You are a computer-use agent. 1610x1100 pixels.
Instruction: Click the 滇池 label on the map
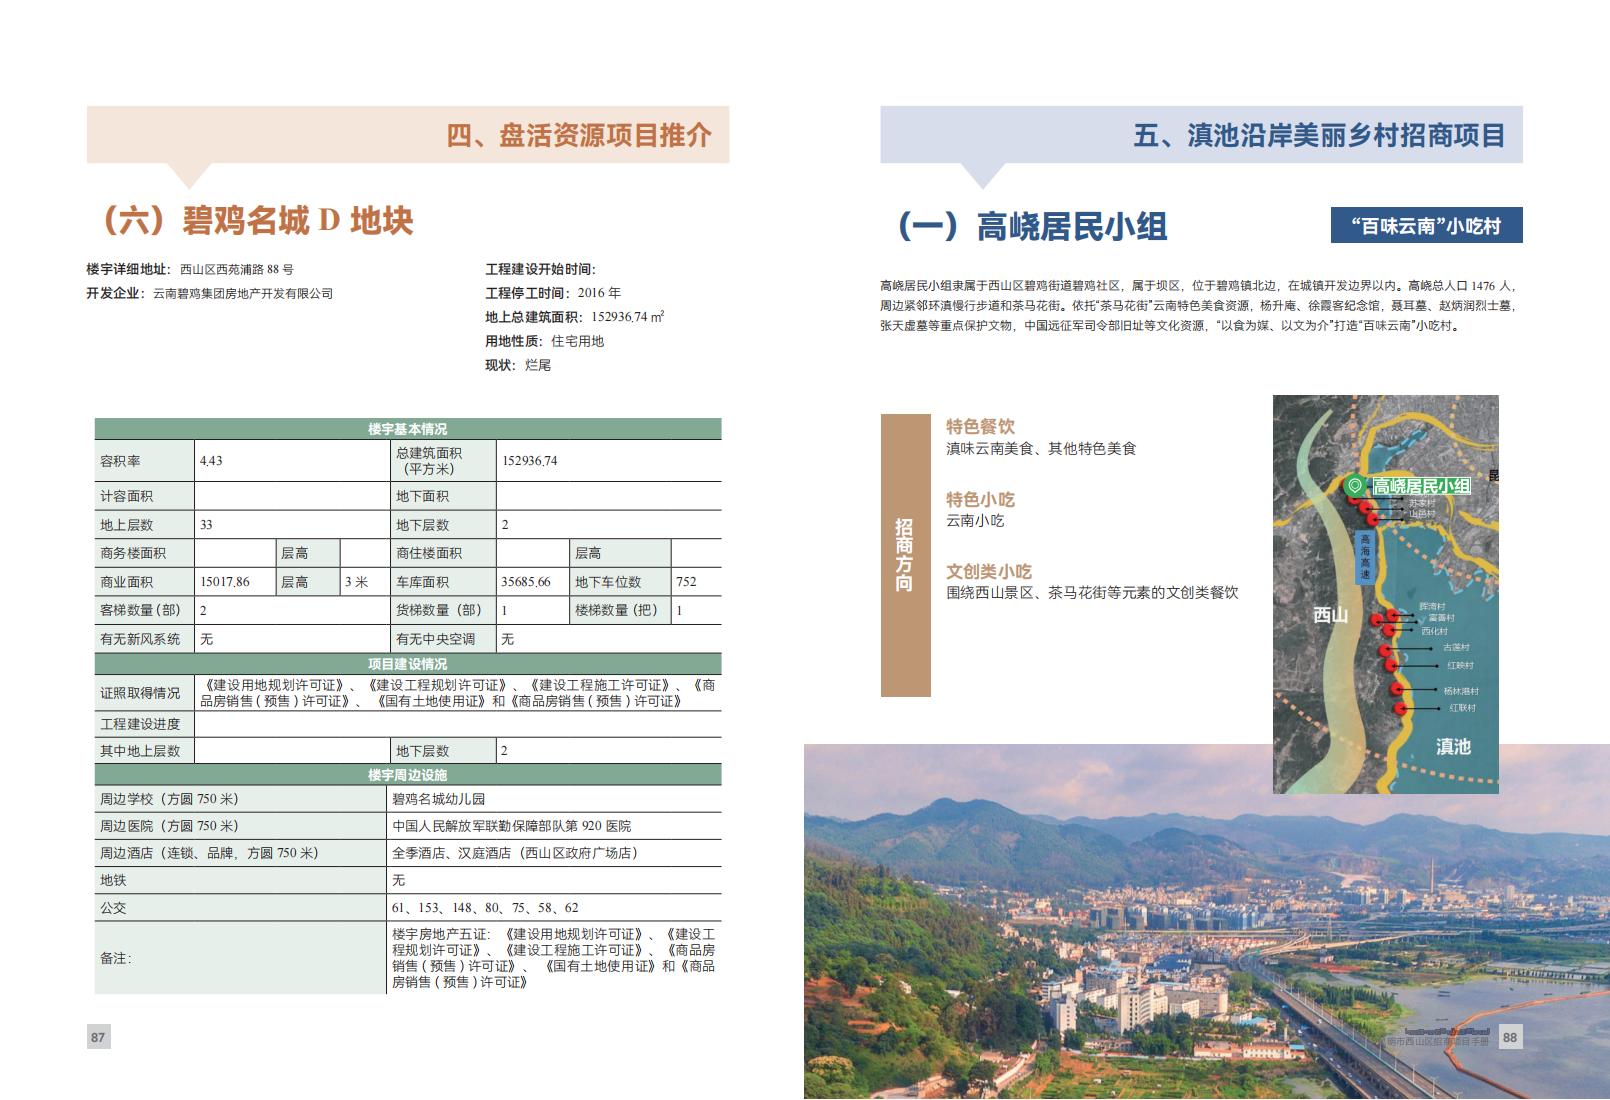[1453, 746]
